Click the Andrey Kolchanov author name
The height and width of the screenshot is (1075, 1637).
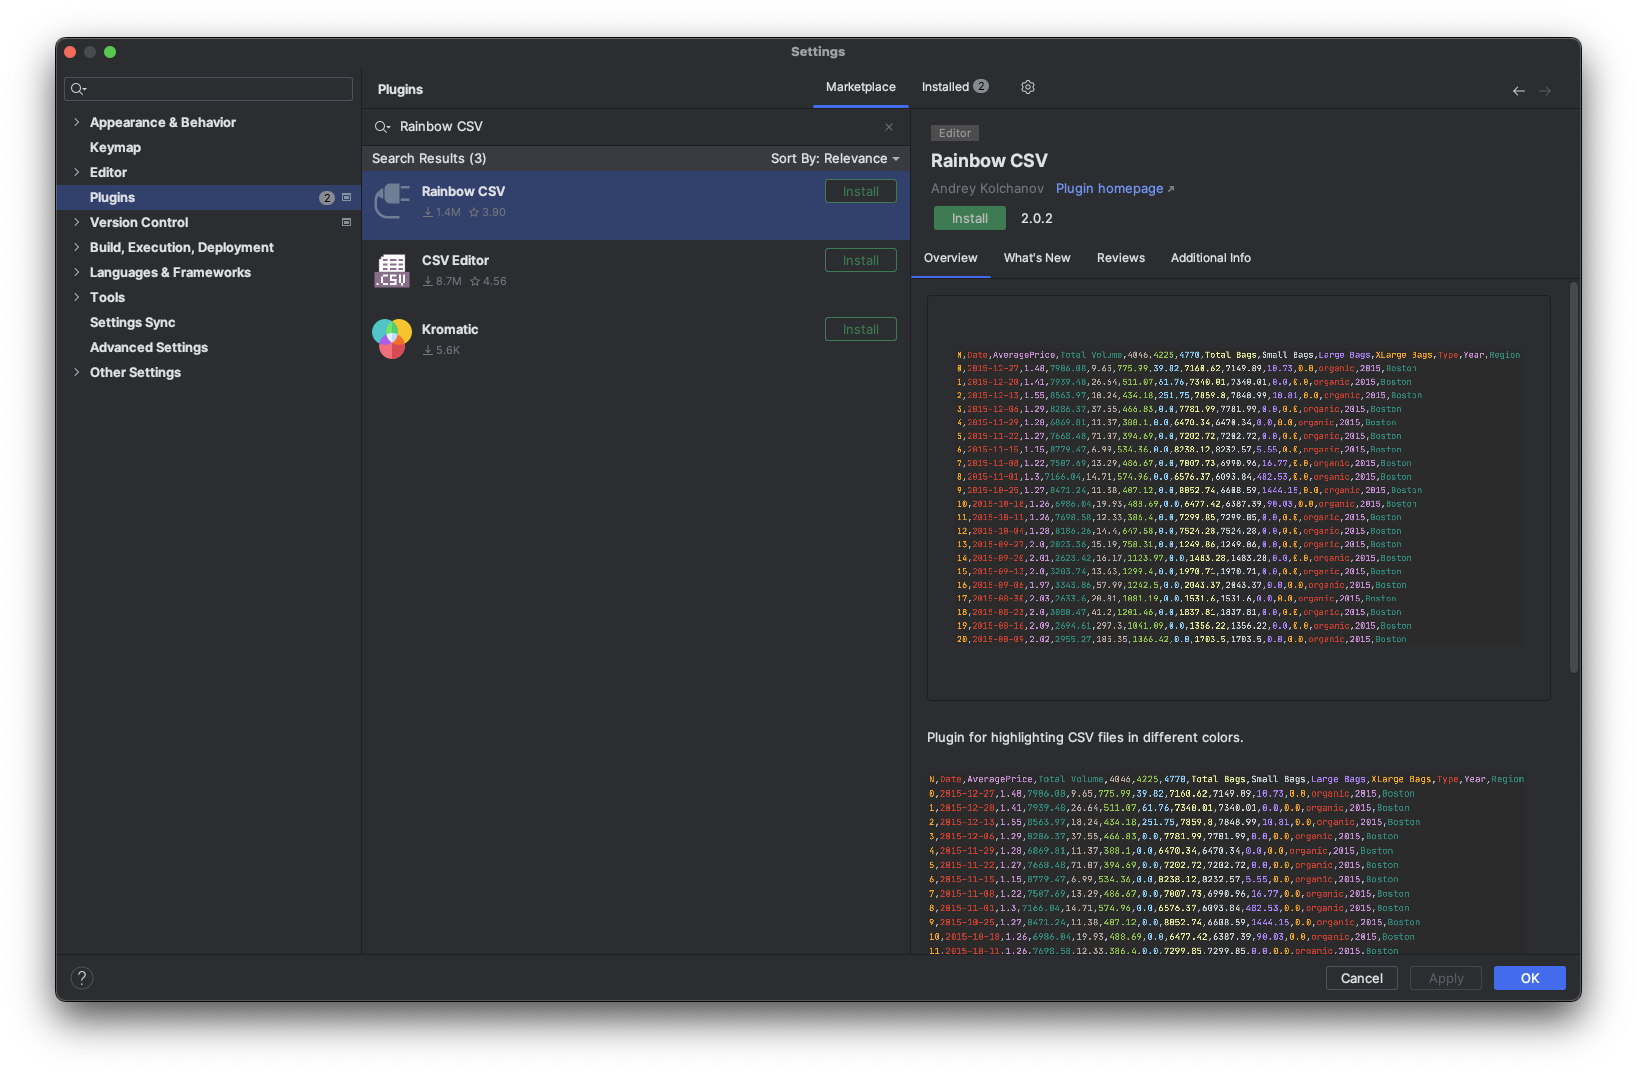987,188
